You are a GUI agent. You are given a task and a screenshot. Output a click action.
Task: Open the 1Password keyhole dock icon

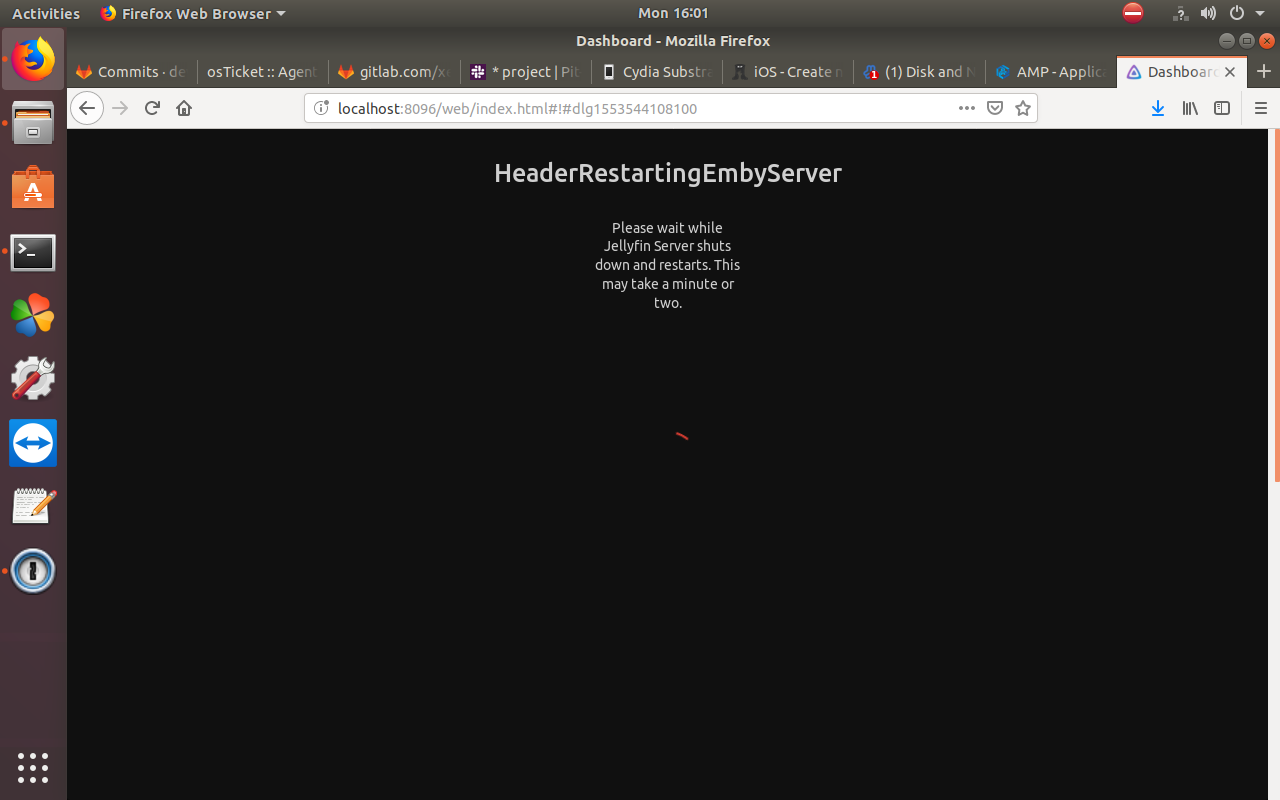(x=33, y=571)
